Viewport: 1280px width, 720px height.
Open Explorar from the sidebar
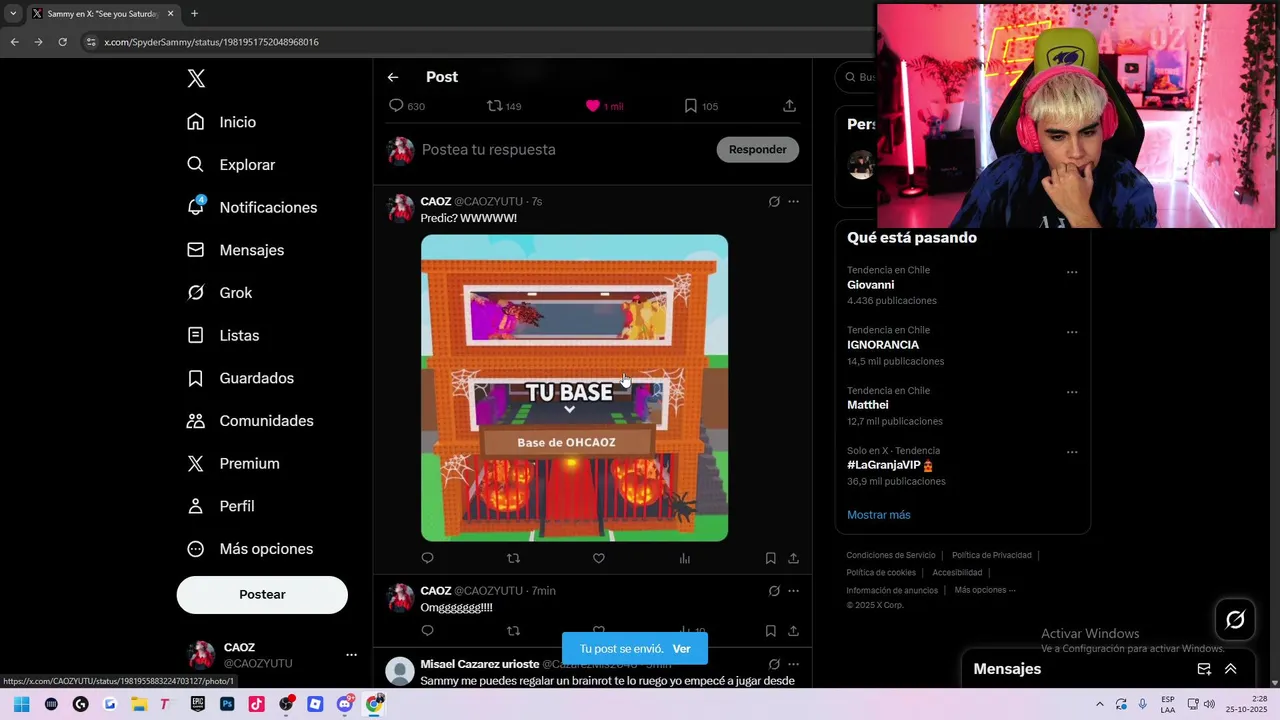tap(230, 165)
